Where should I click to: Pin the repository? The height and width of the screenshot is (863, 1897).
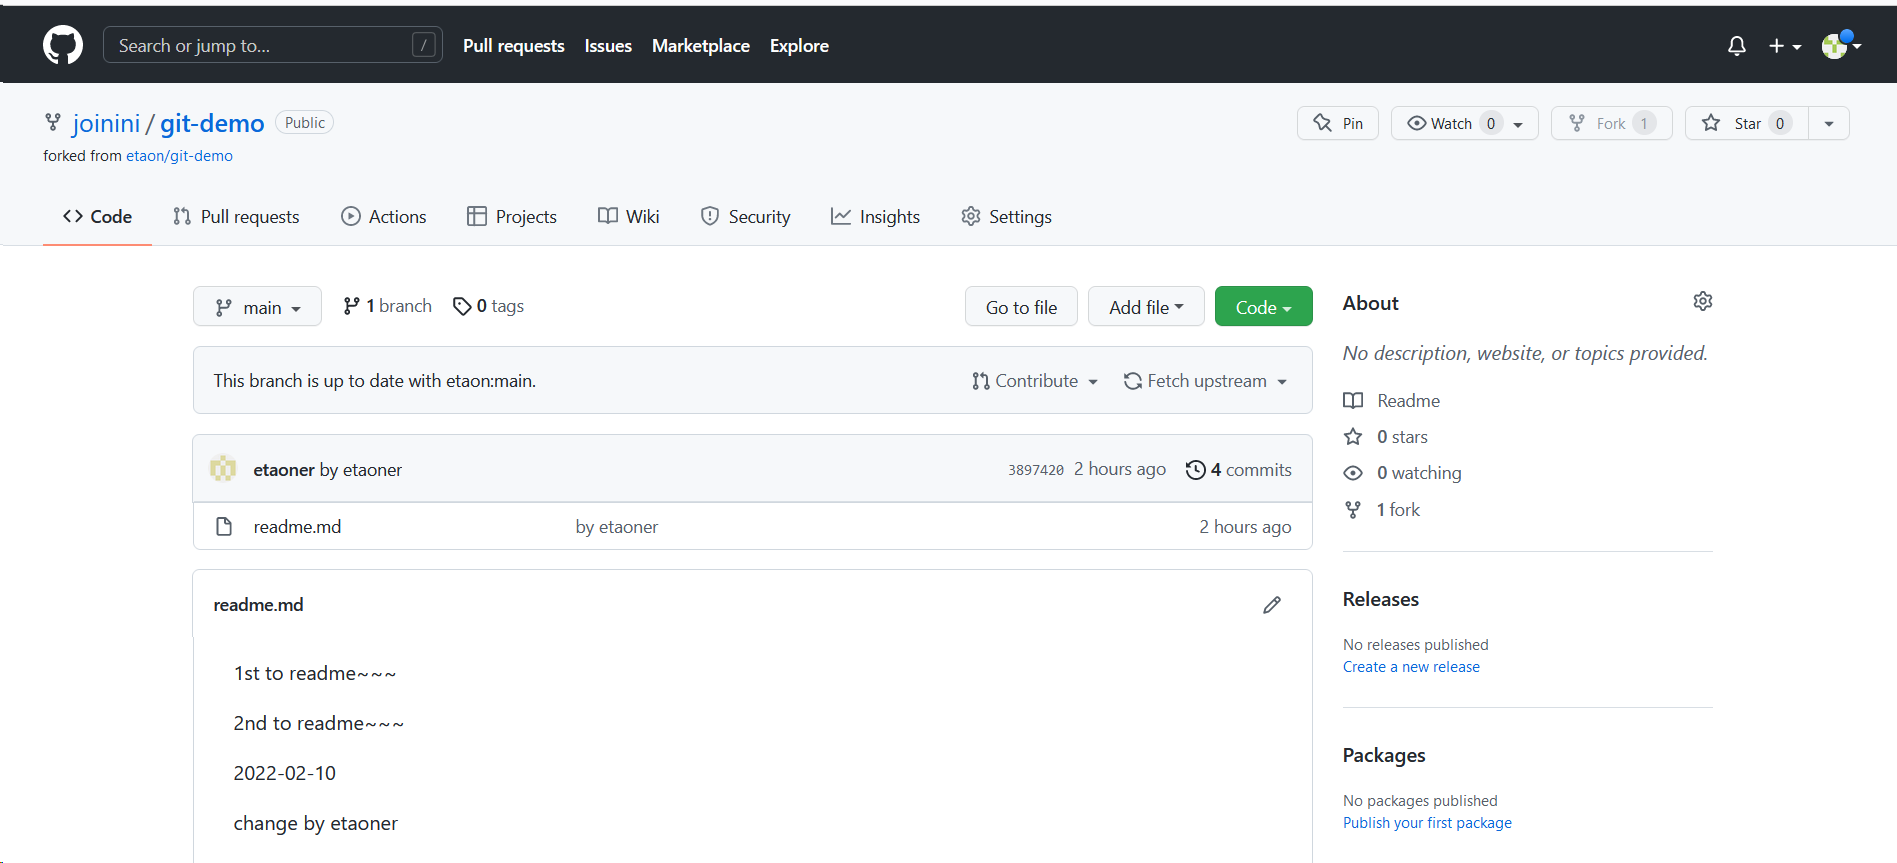point(1338,123)
